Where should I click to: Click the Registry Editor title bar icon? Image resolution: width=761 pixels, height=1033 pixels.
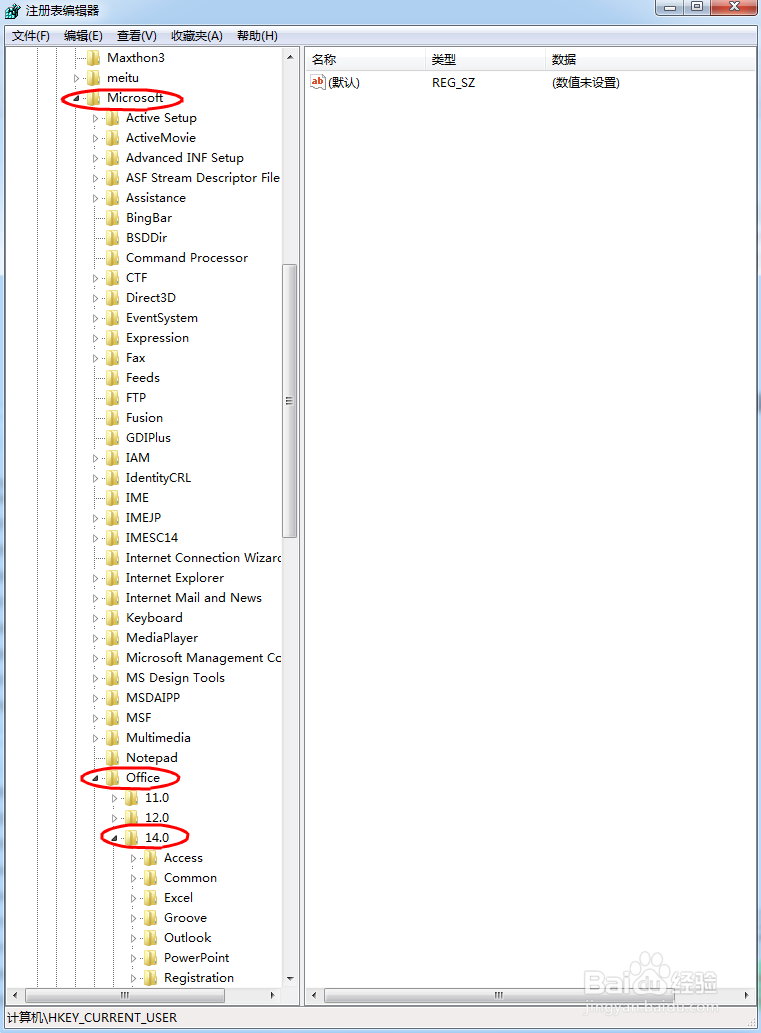click(x=13, y=11)
